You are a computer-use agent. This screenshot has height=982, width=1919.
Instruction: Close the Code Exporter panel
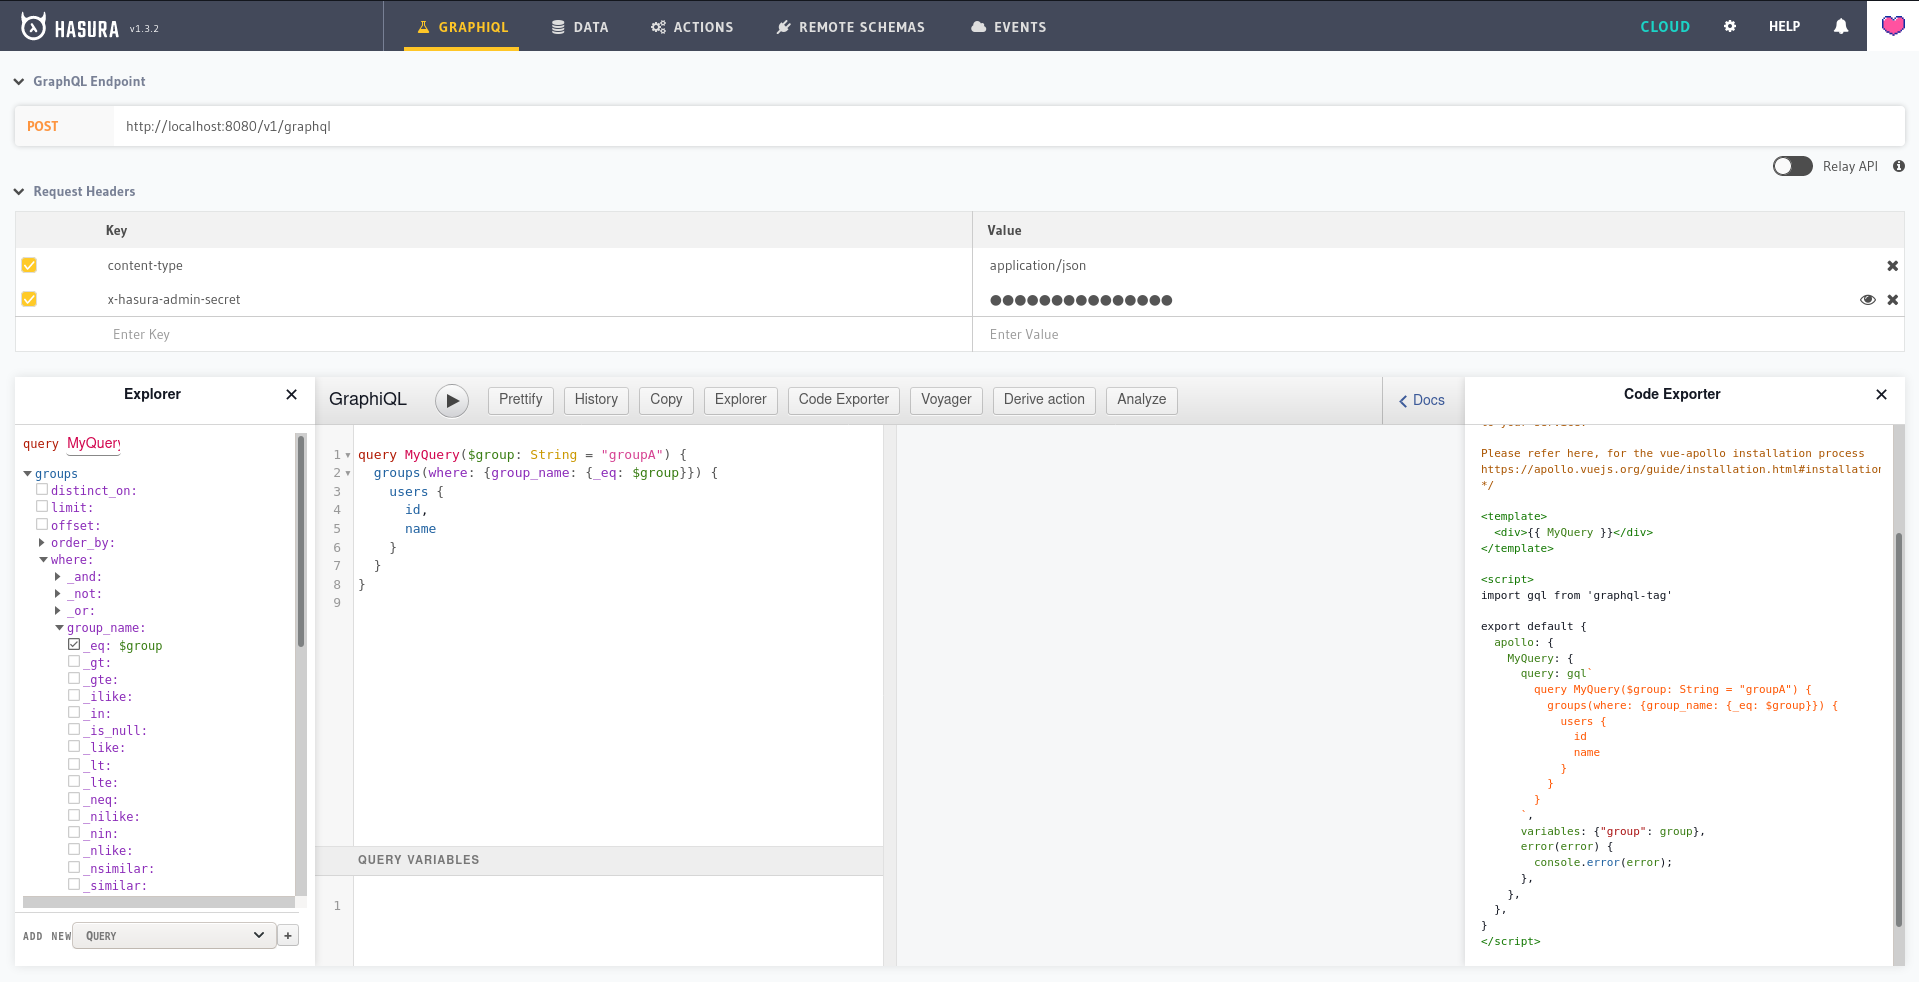pos(1881,394)
